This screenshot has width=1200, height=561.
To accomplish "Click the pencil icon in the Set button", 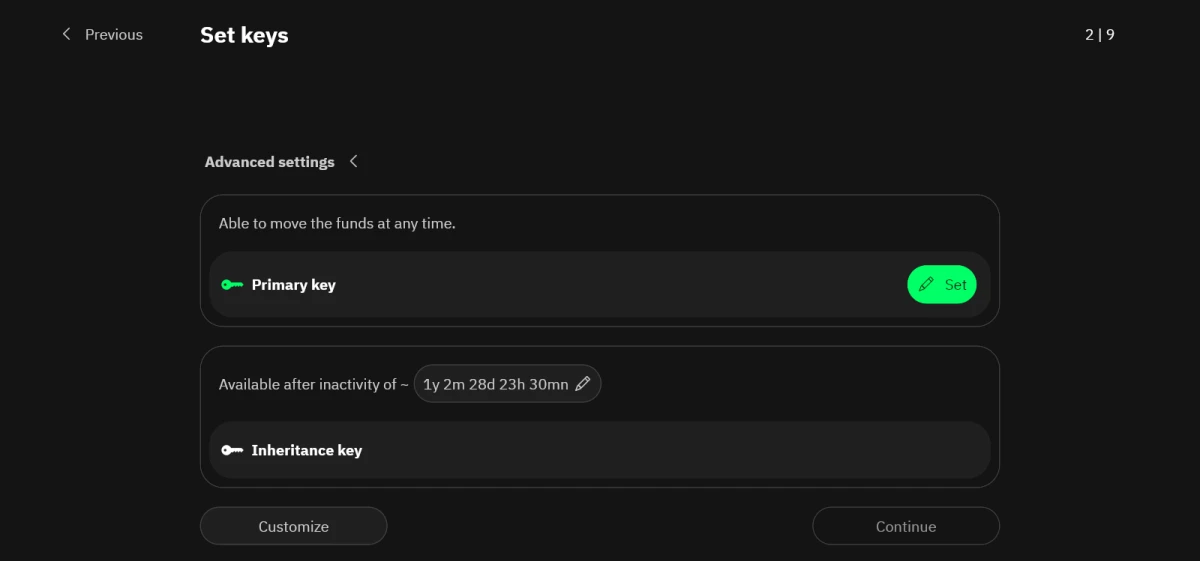I will 927,285.
